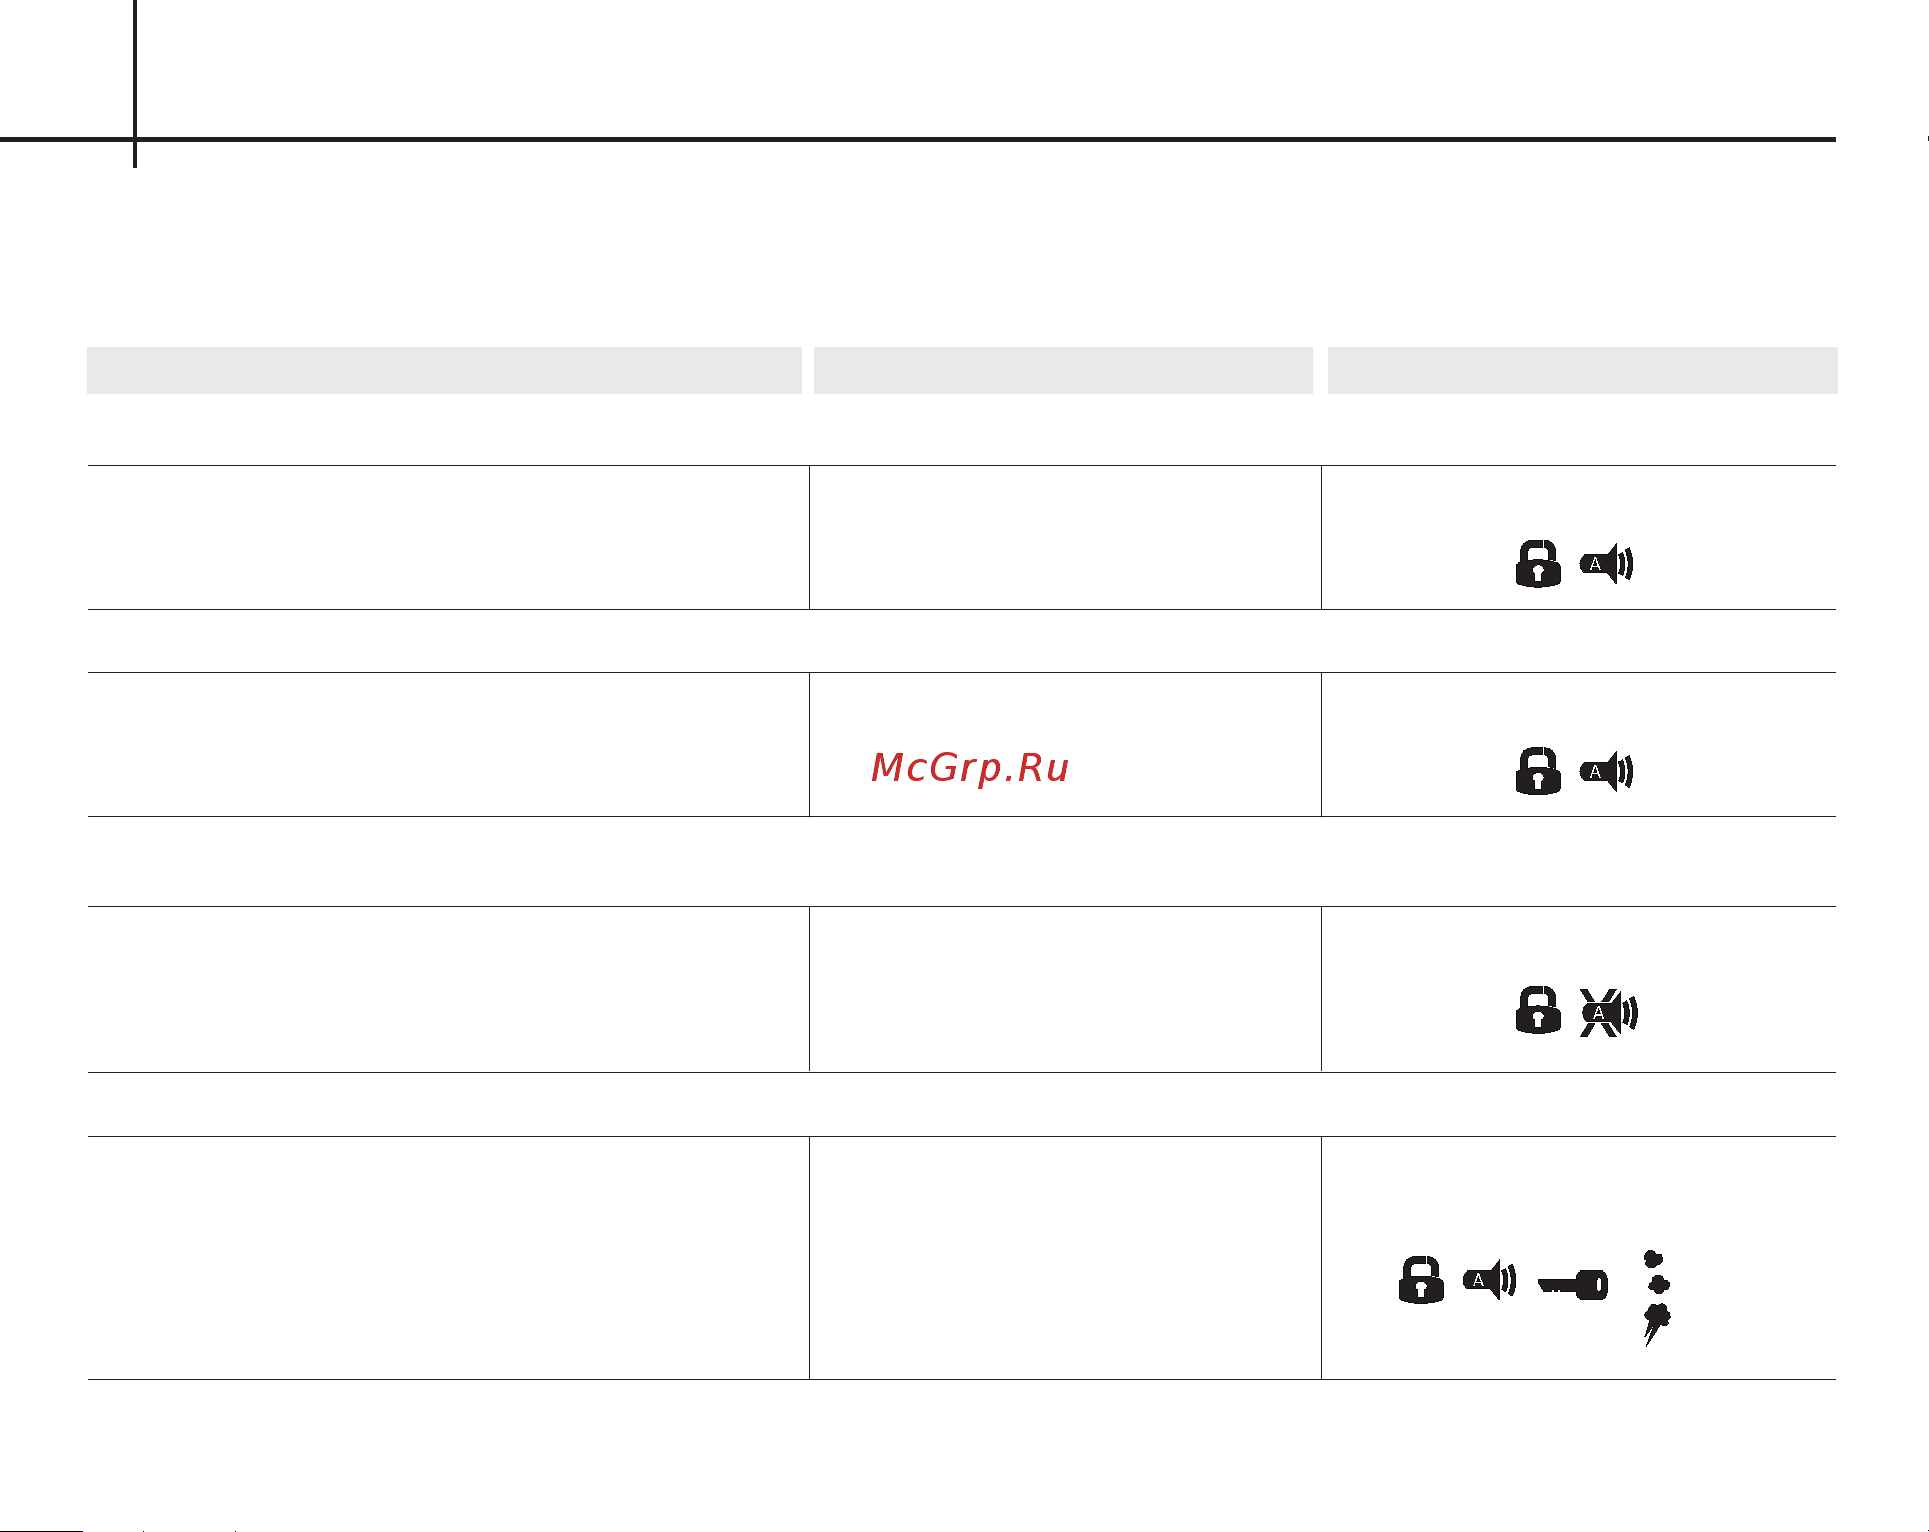Click the crossed-out muted speaker icon

(x=1608, y=1013)
